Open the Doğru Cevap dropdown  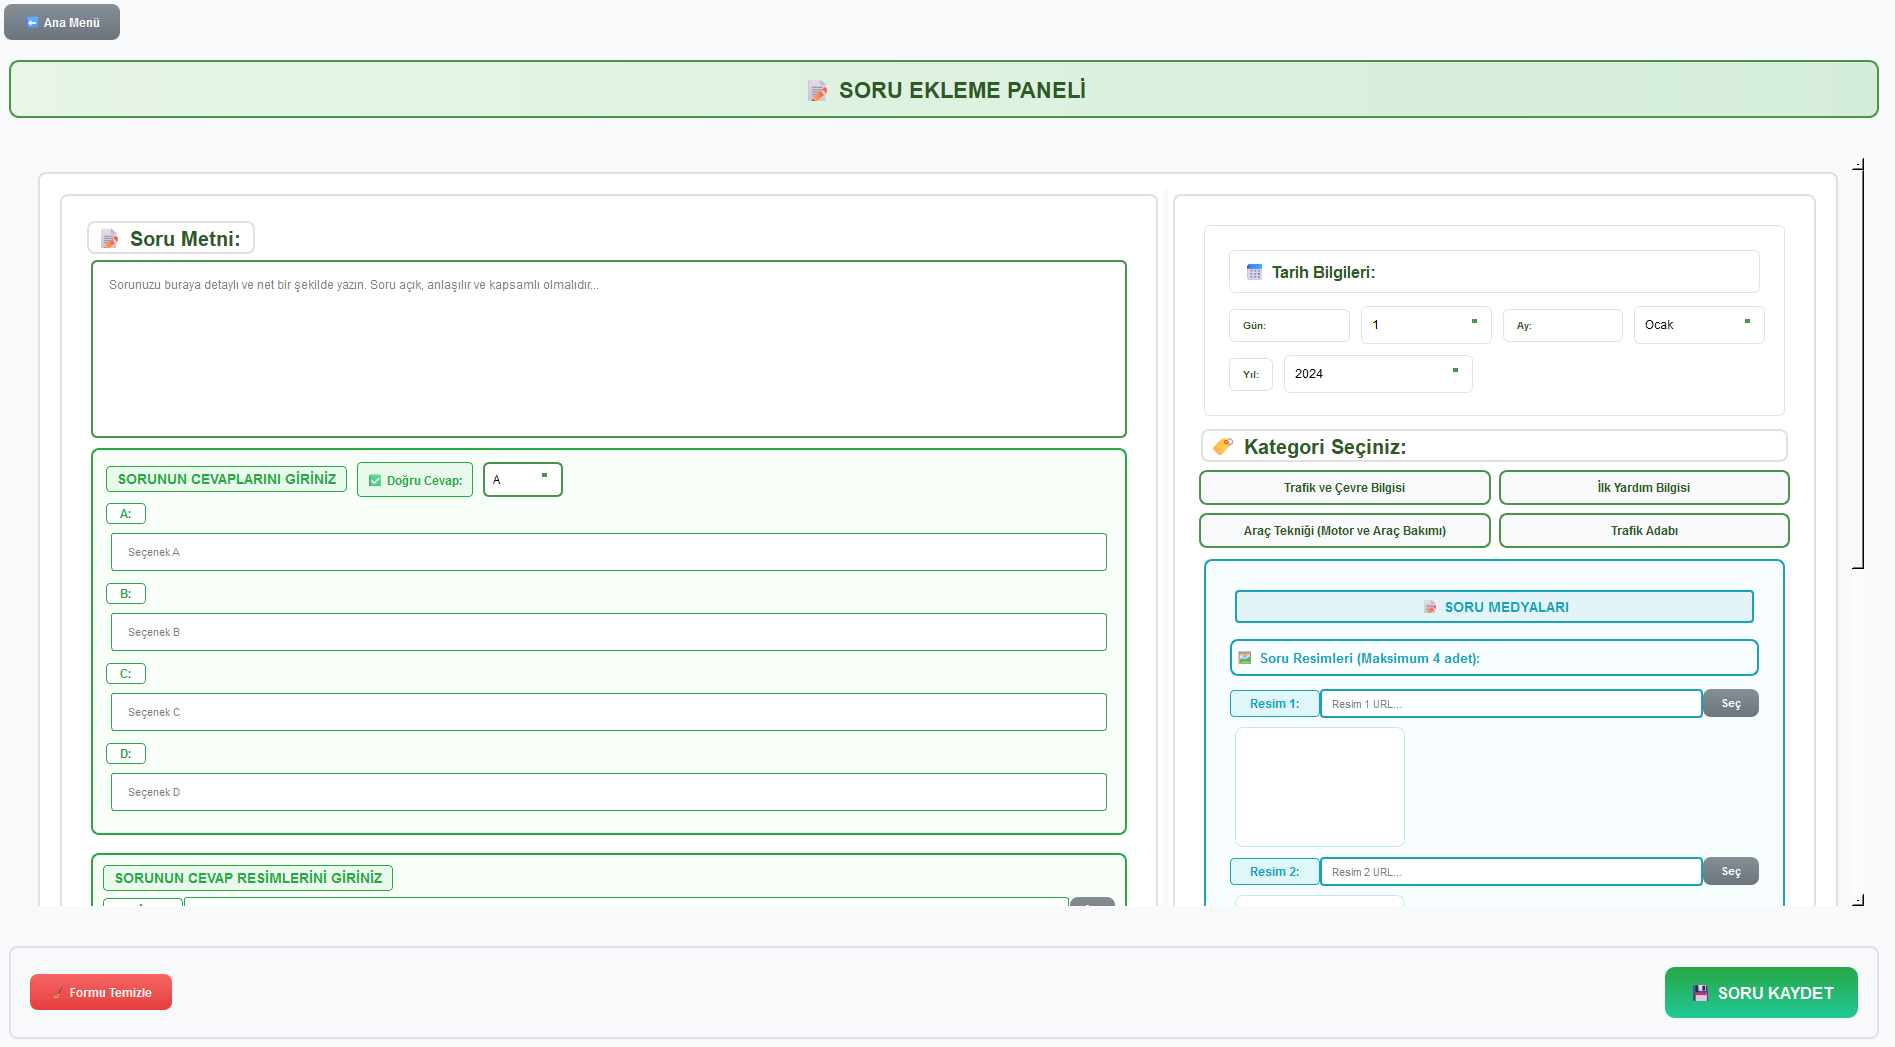click(522, 480)
